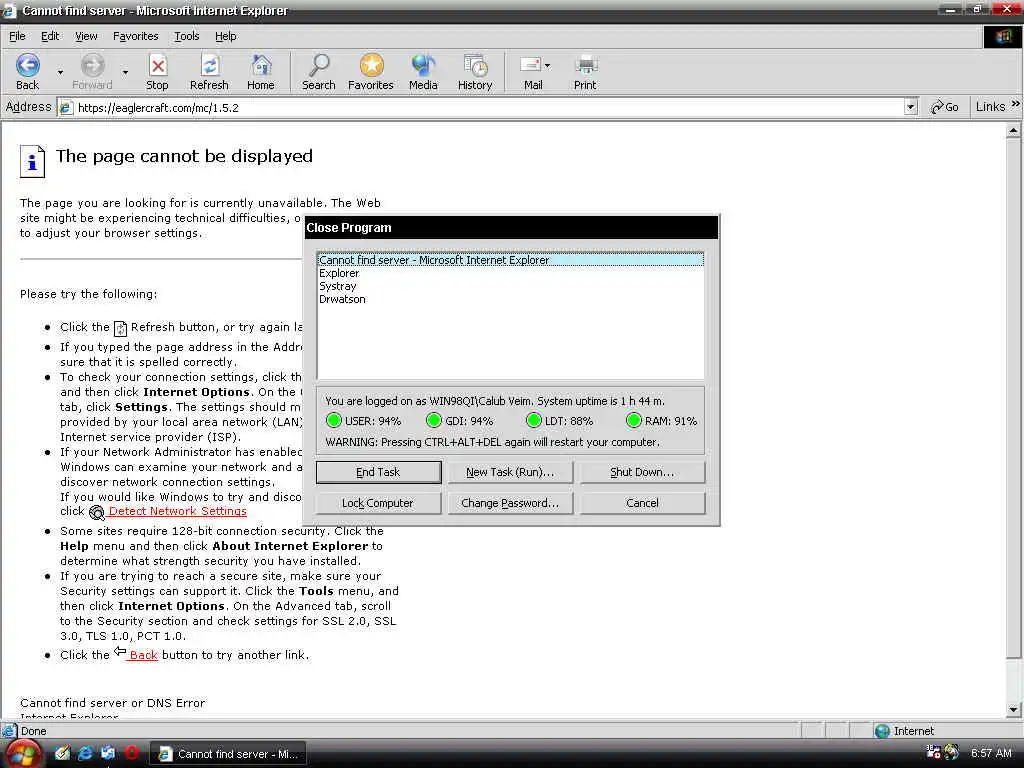Open the Favorites menu
This screenshot has width=1024, height=768.
(135, 37)
